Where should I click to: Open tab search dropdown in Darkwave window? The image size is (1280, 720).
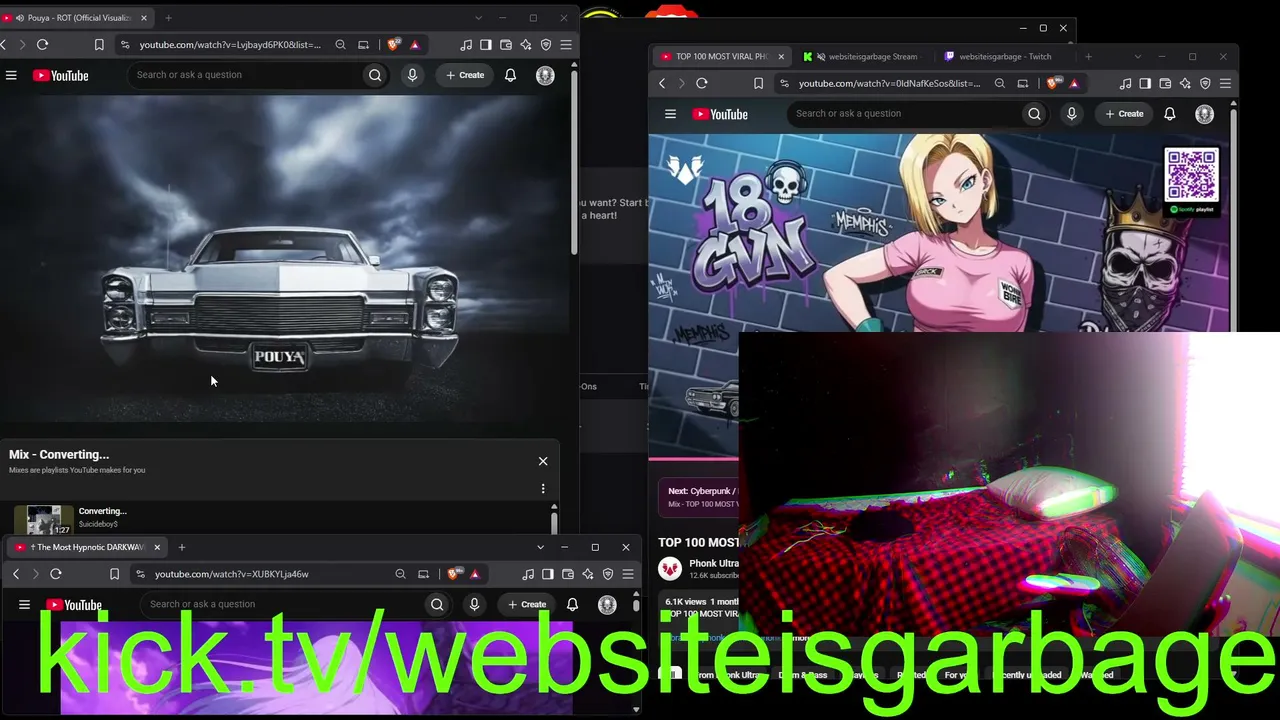coord(540,547)
